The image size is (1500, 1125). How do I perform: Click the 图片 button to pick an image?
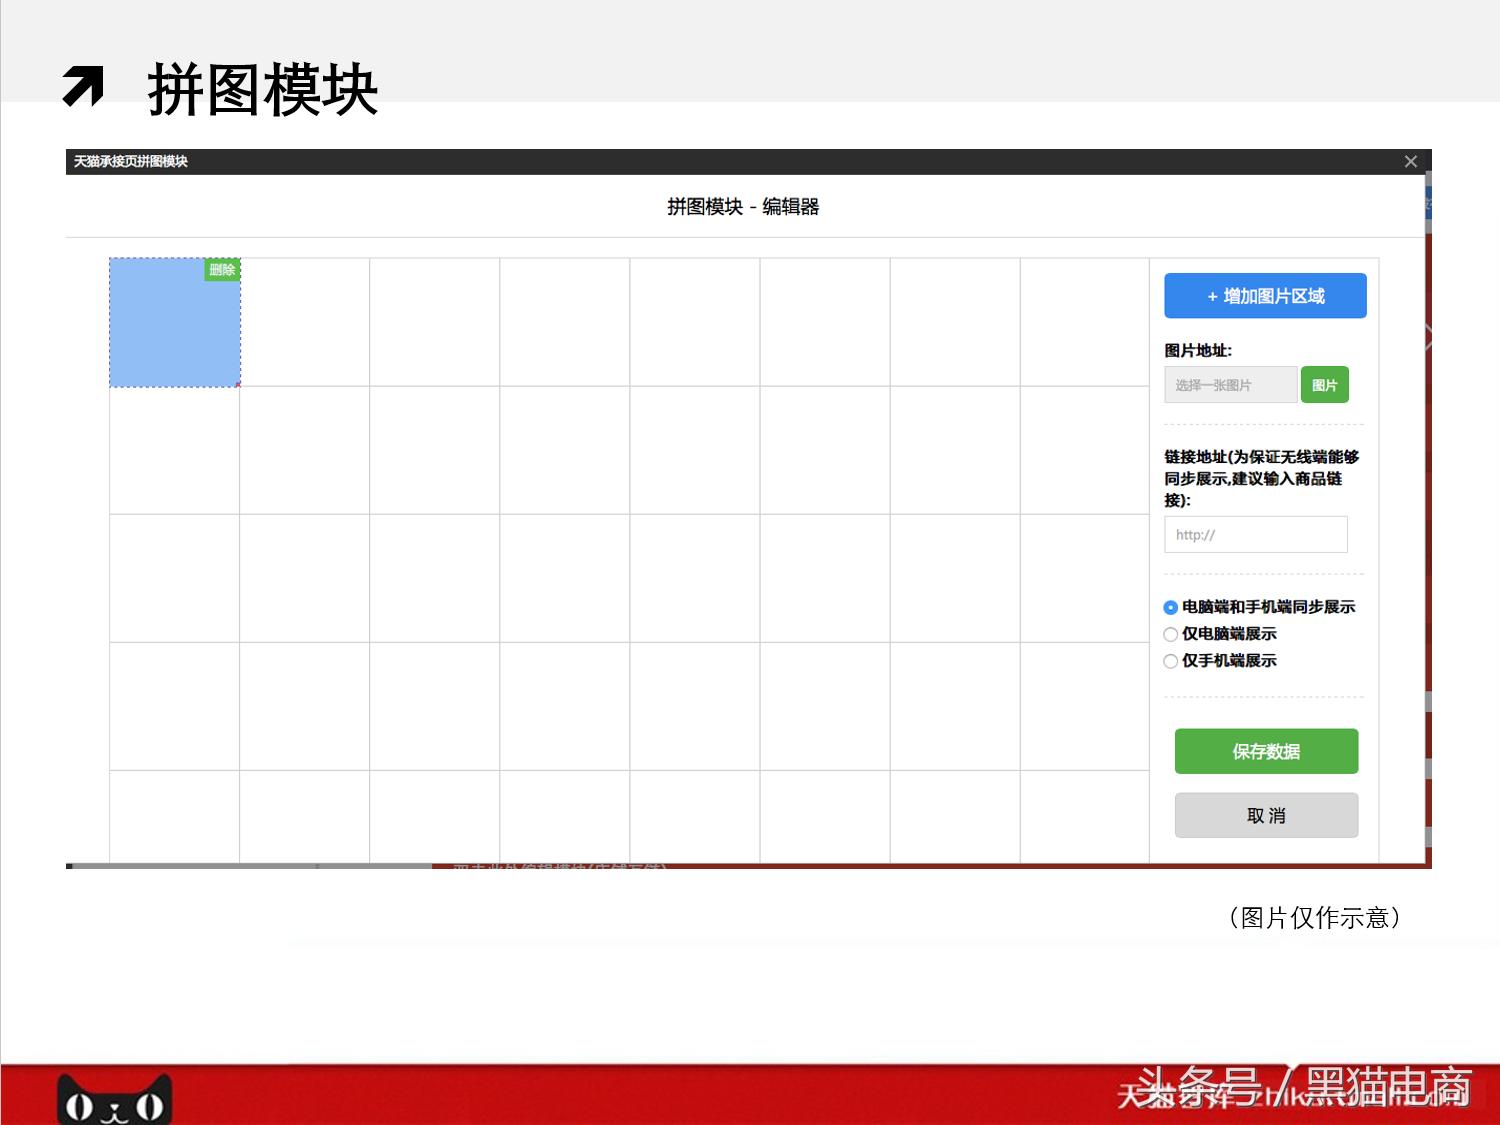(x=1324, y=384)
